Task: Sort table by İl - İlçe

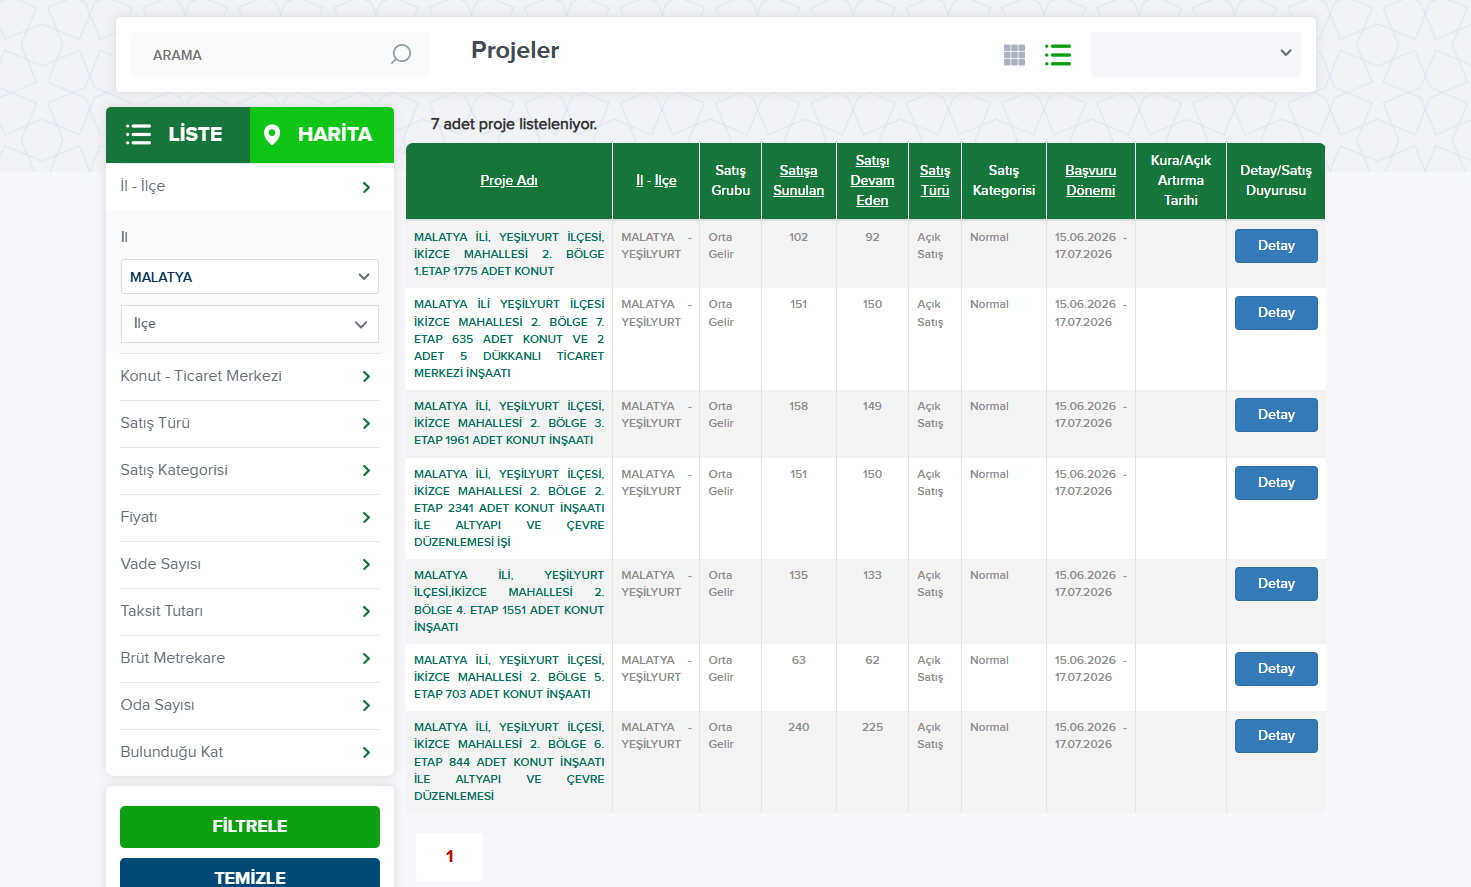Action: pyautogui.click(x=656, y=181)
